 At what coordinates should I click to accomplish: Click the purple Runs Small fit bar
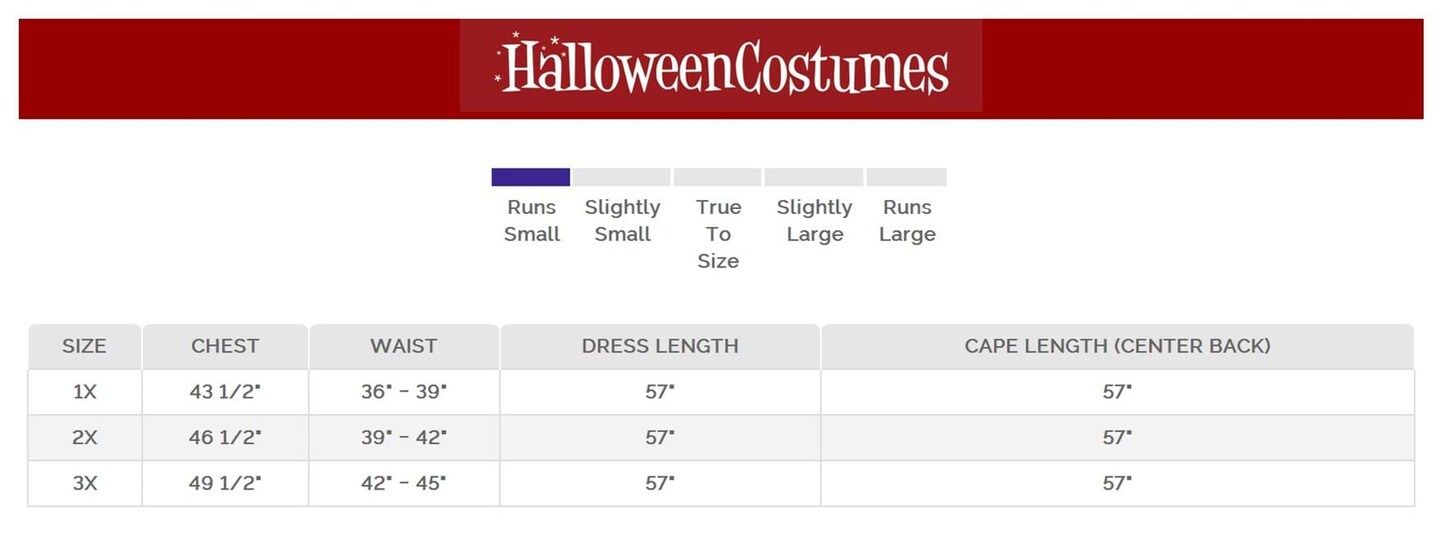(x=530, y=177)
